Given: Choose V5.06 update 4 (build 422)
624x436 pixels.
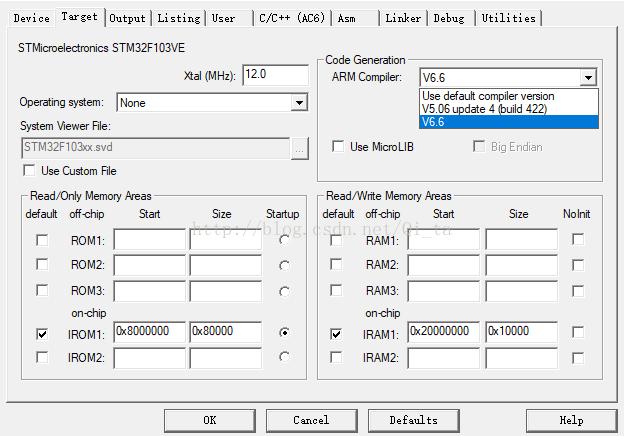Looking at the screenshot, I should coord(509,109).
